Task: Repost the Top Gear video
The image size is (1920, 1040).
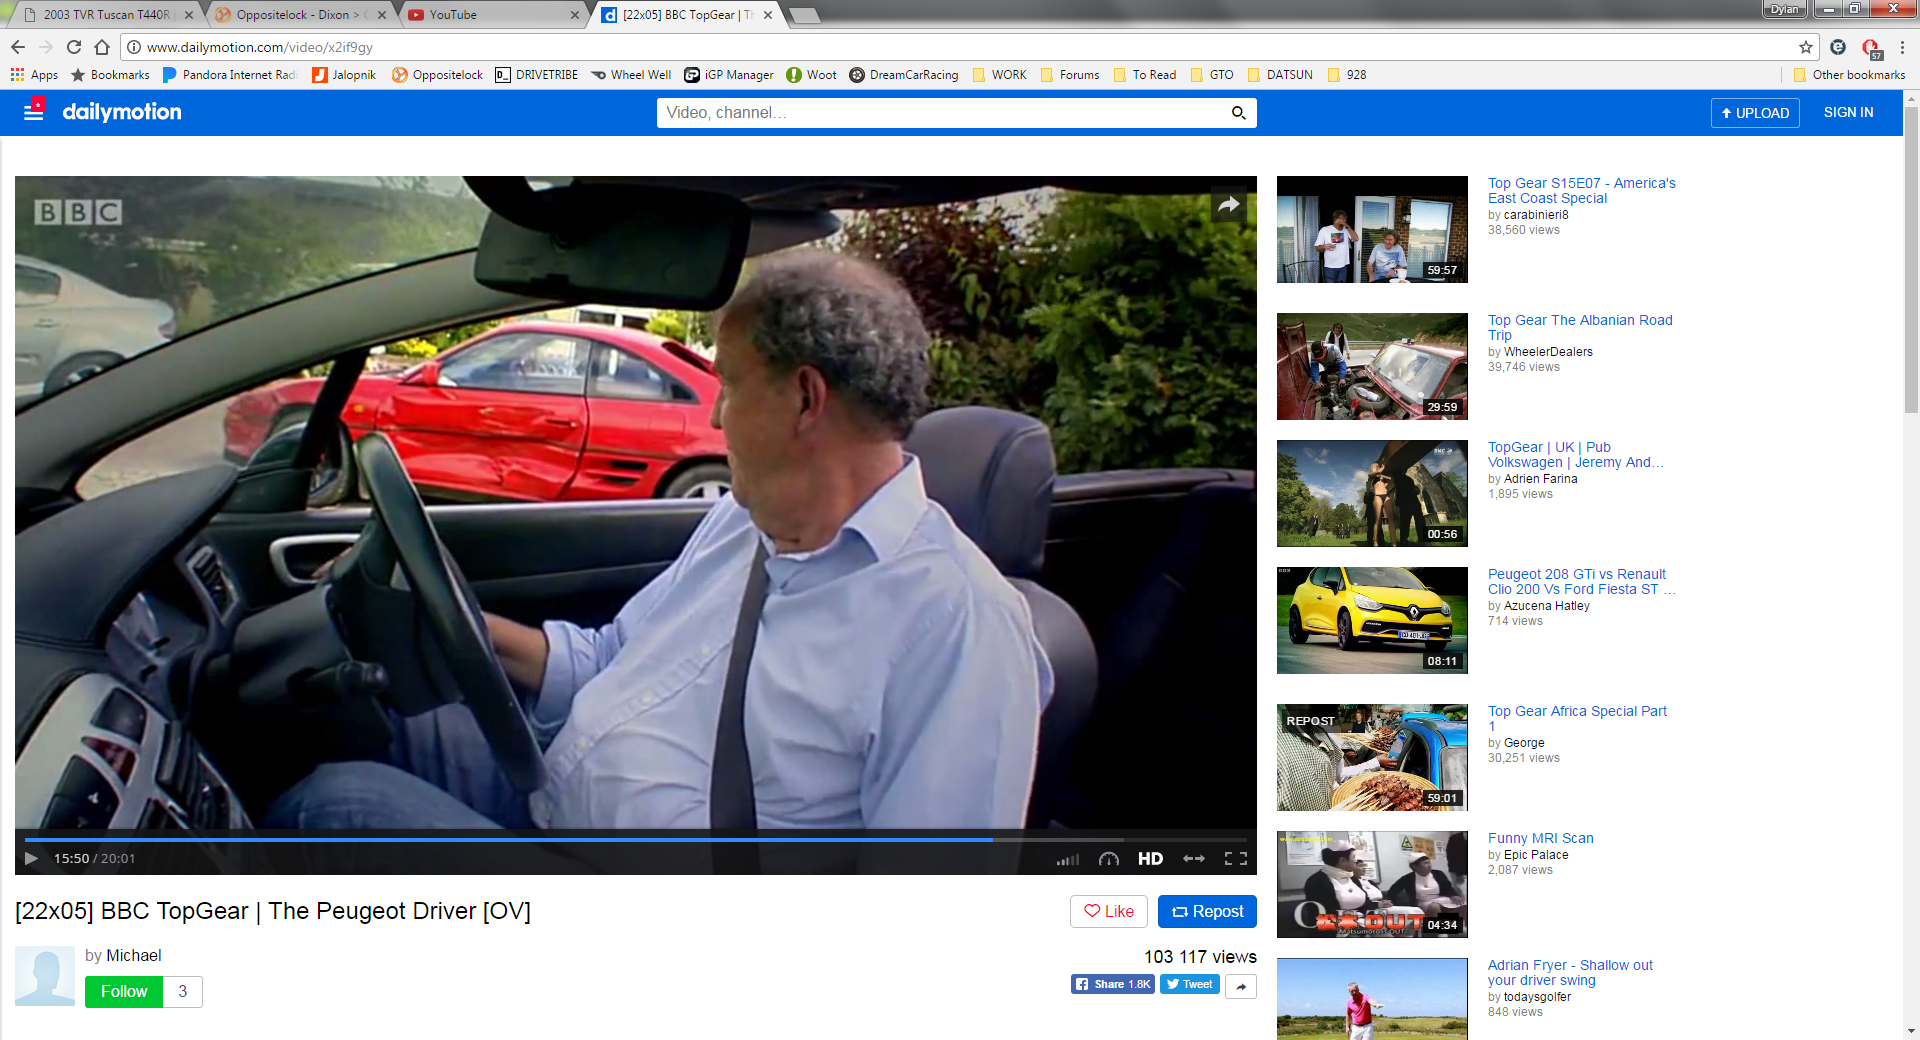Action: pos(1207,911)
